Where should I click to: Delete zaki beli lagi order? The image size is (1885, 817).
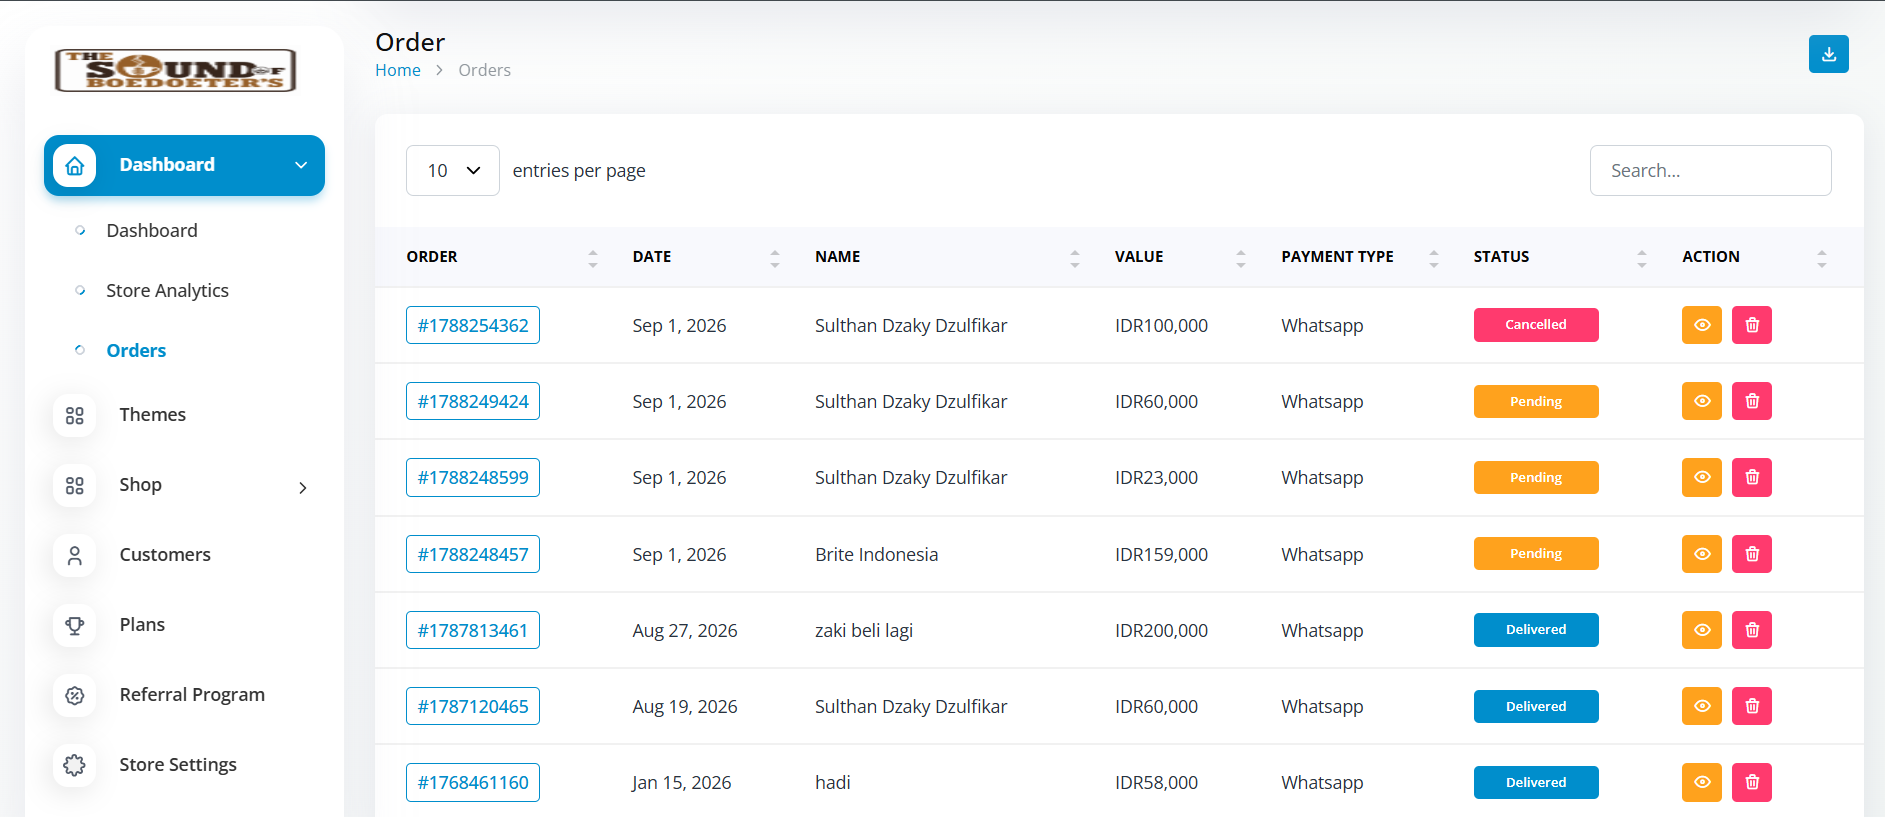(x=1751, y=630)
